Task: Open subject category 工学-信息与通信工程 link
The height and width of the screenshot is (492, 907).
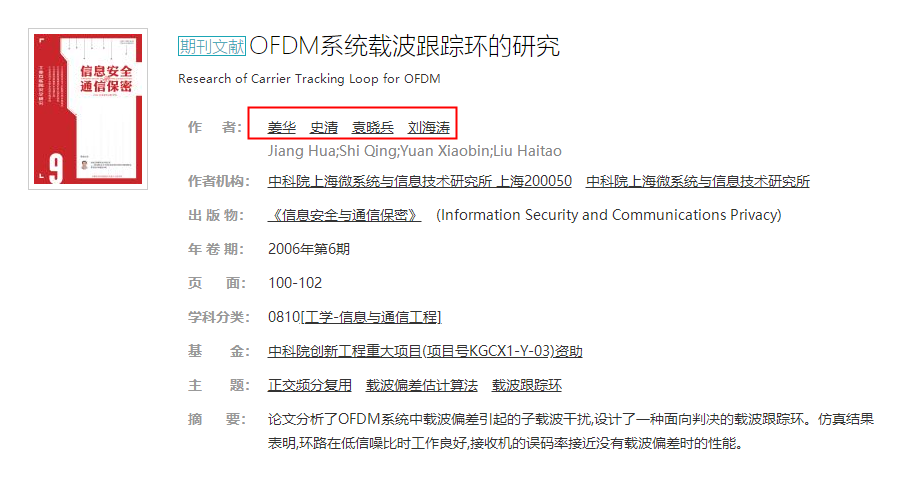Action: coord(371,317)
